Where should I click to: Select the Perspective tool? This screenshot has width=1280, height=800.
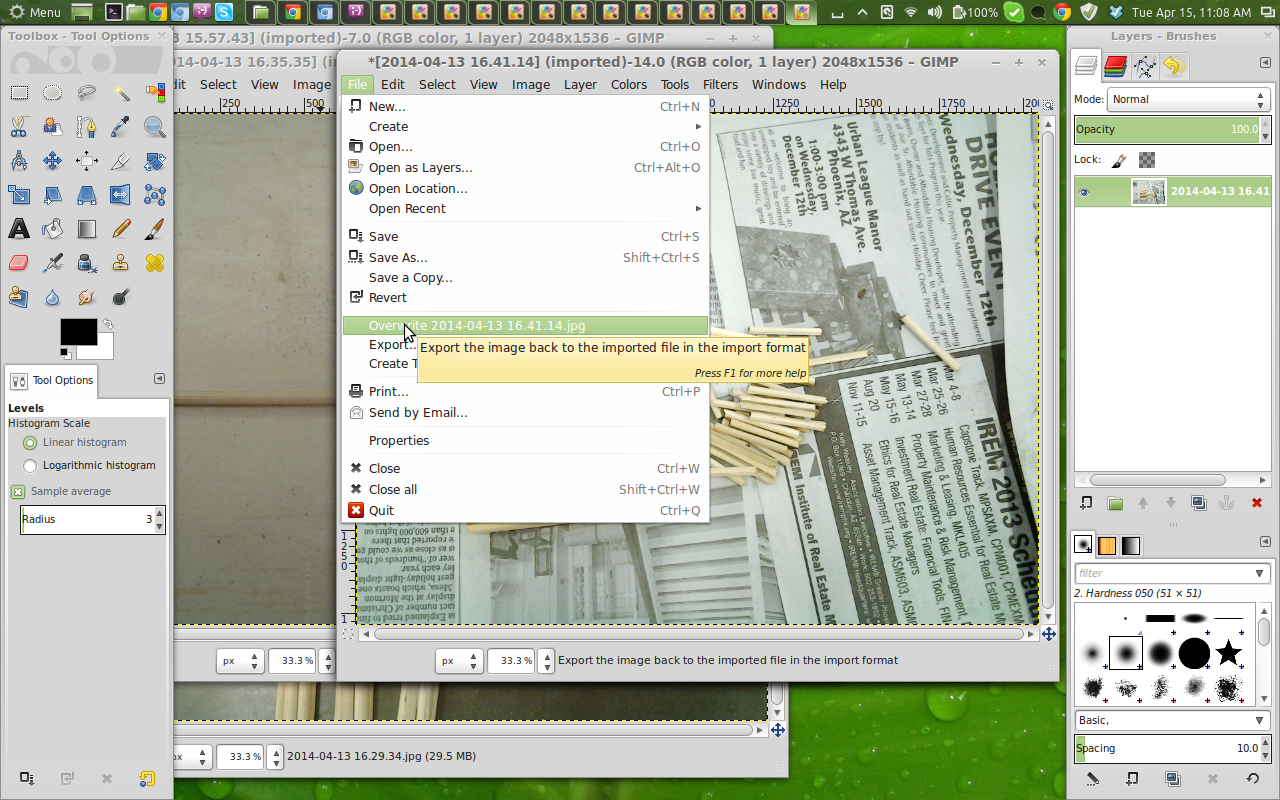pos(87,195)
